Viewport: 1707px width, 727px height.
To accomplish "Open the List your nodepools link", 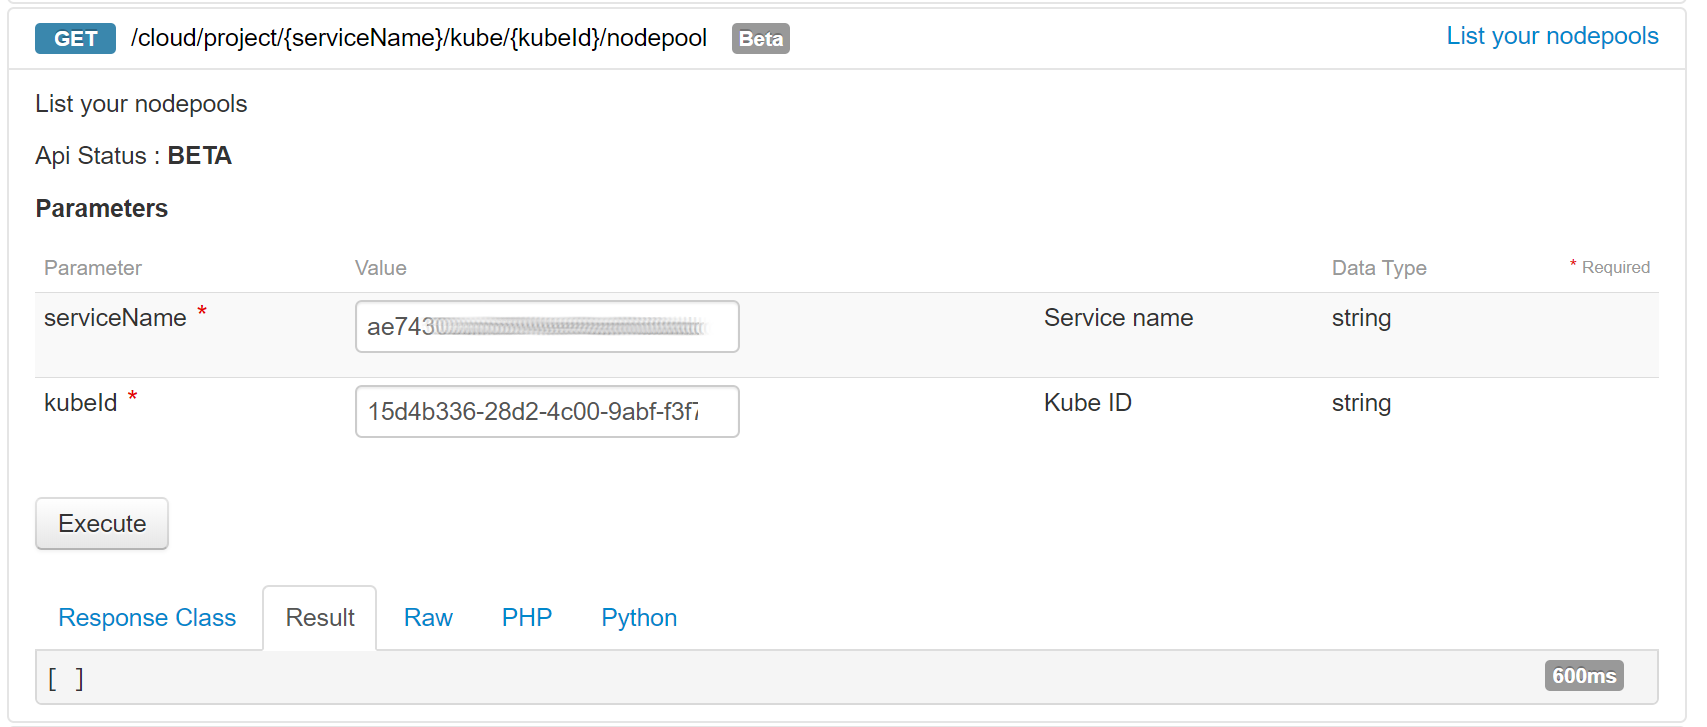I will [x=1552, y=36].
